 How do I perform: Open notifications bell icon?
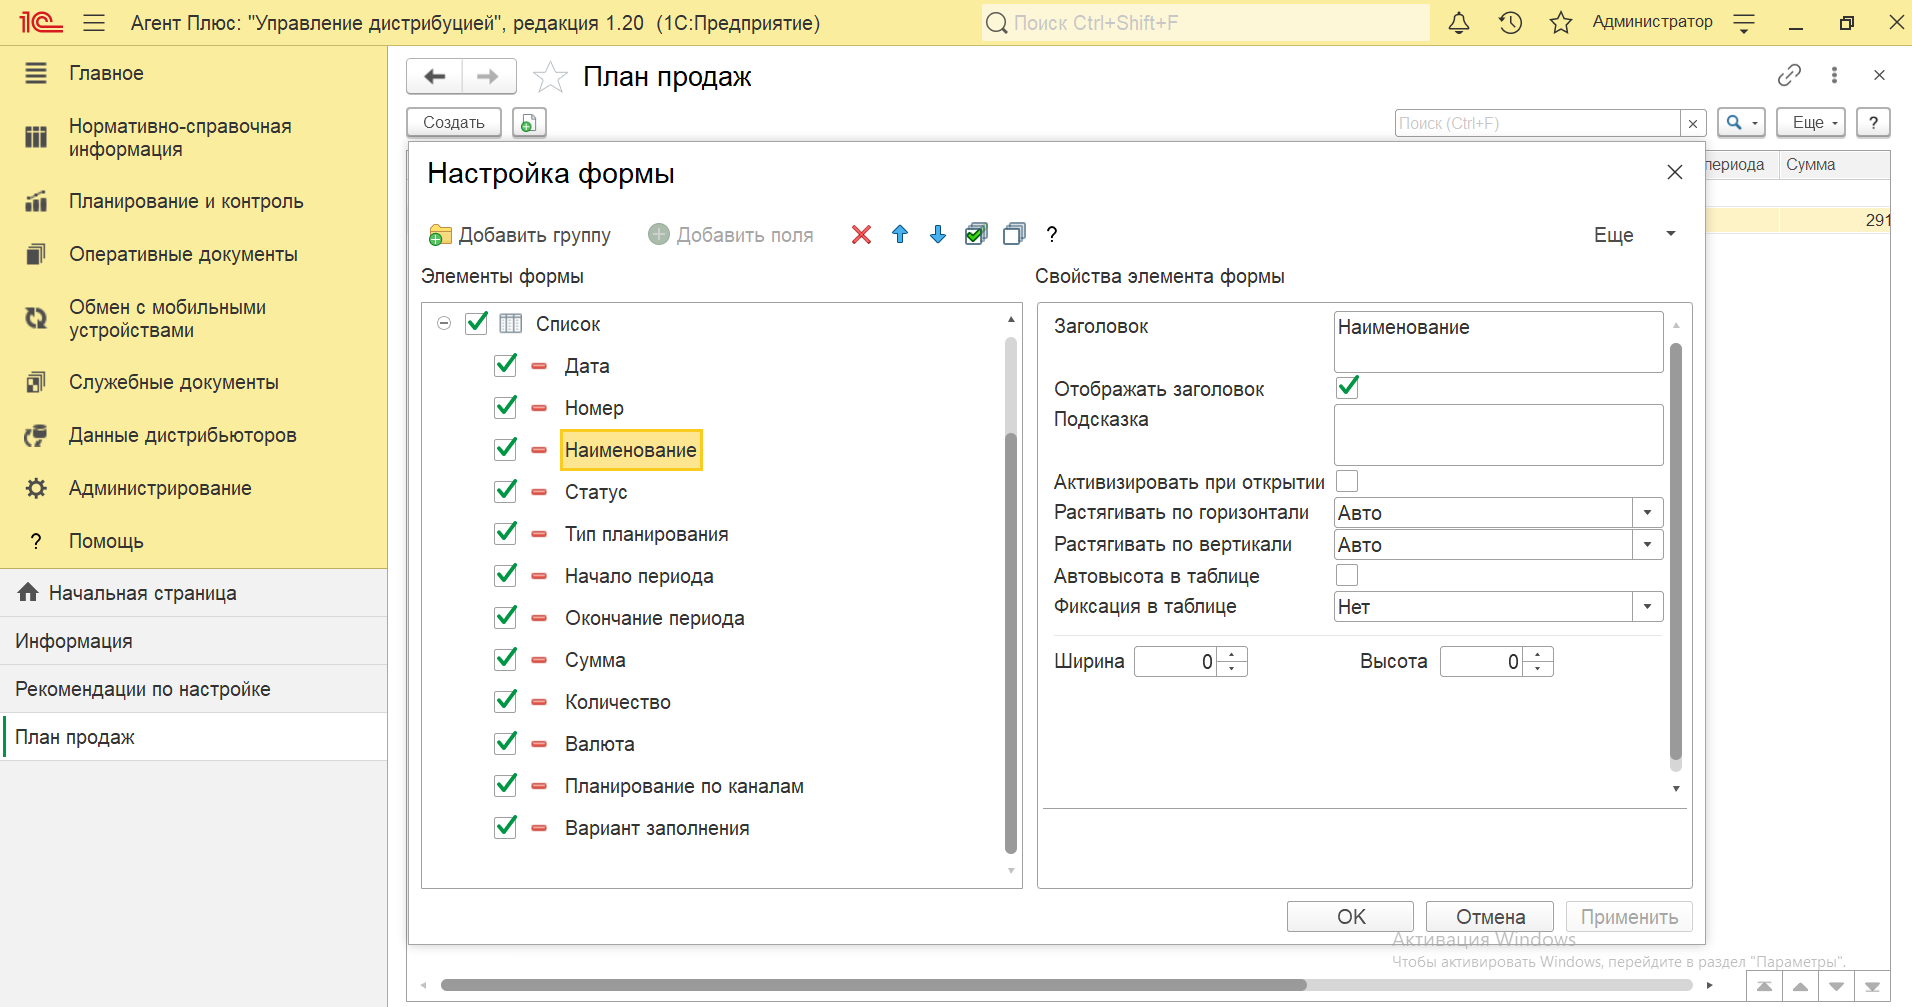(1459, 23)
